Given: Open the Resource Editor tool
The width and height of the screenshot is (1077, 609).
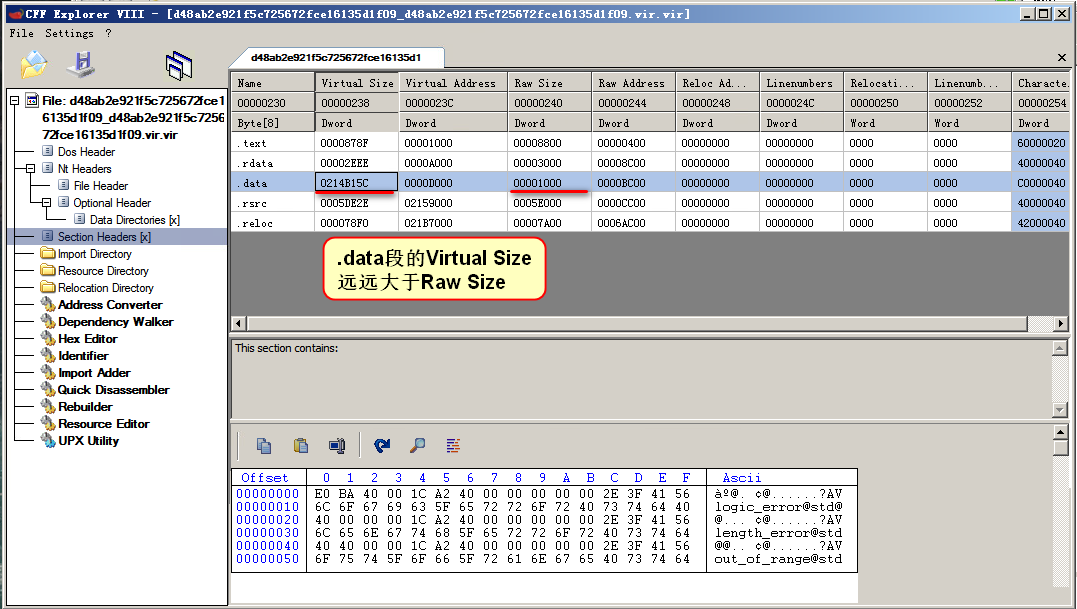Looking at the screenshot, I should pos(104,424).
